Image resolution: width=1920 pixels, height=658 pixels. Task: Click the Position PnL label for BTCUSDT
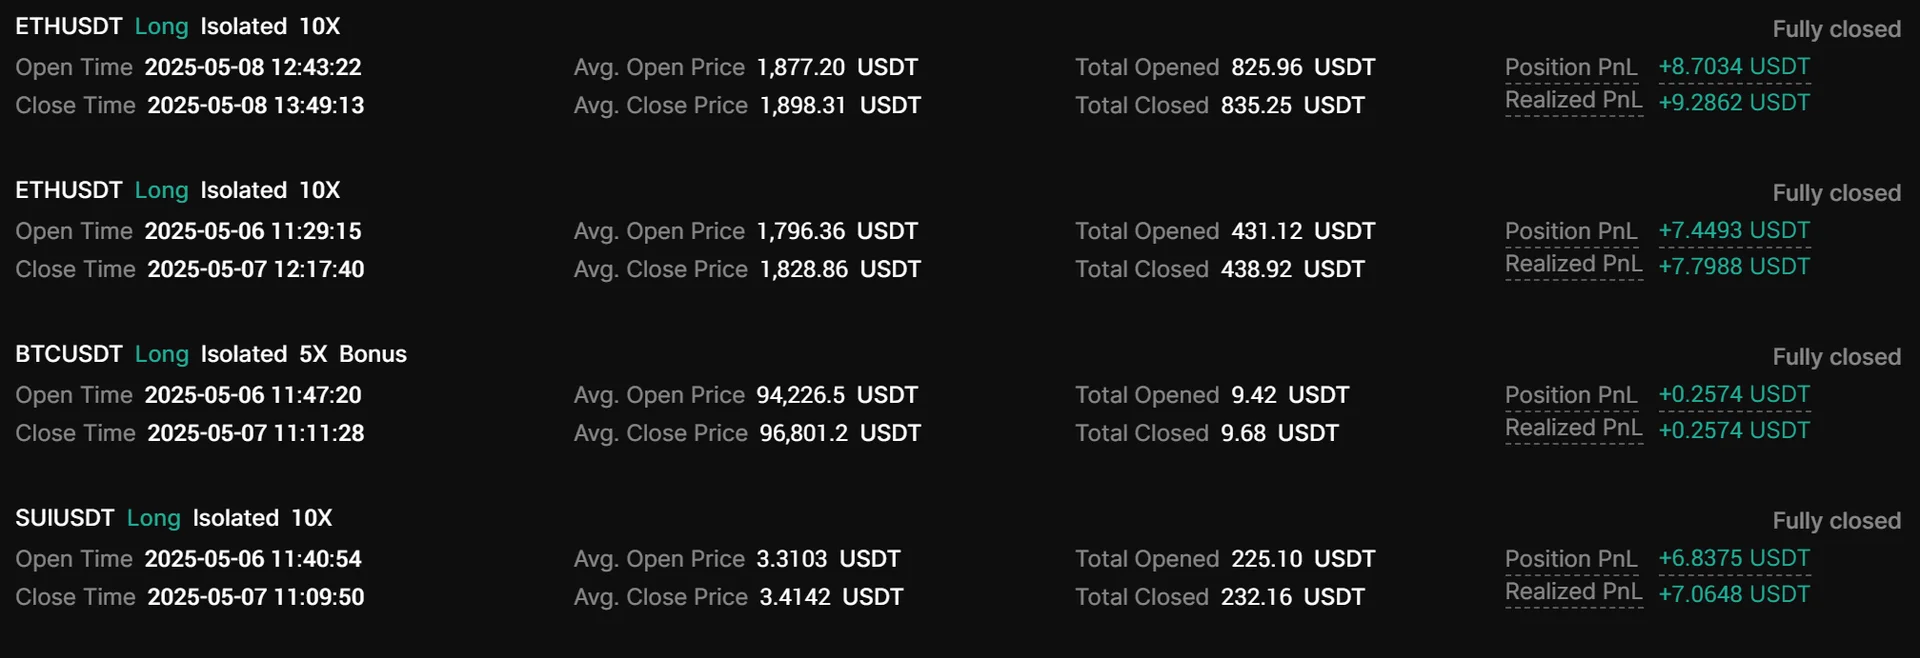[x=1571, y=396]
